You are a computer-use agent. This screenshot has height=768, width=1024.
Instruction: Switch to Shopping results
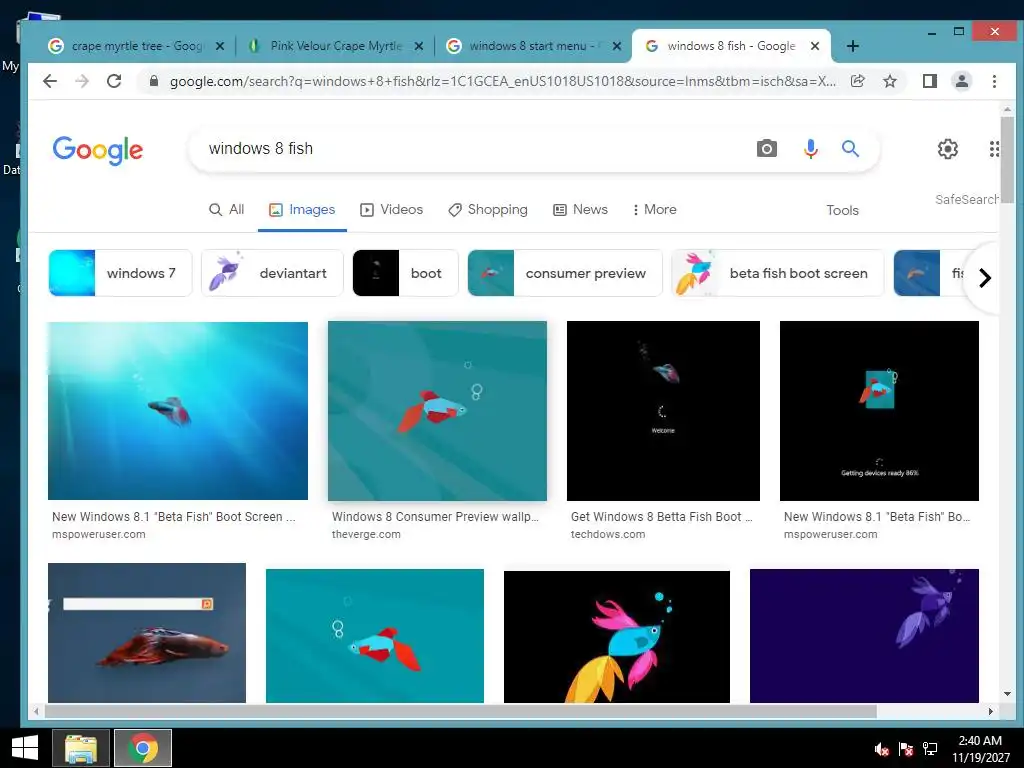(487, 210)
